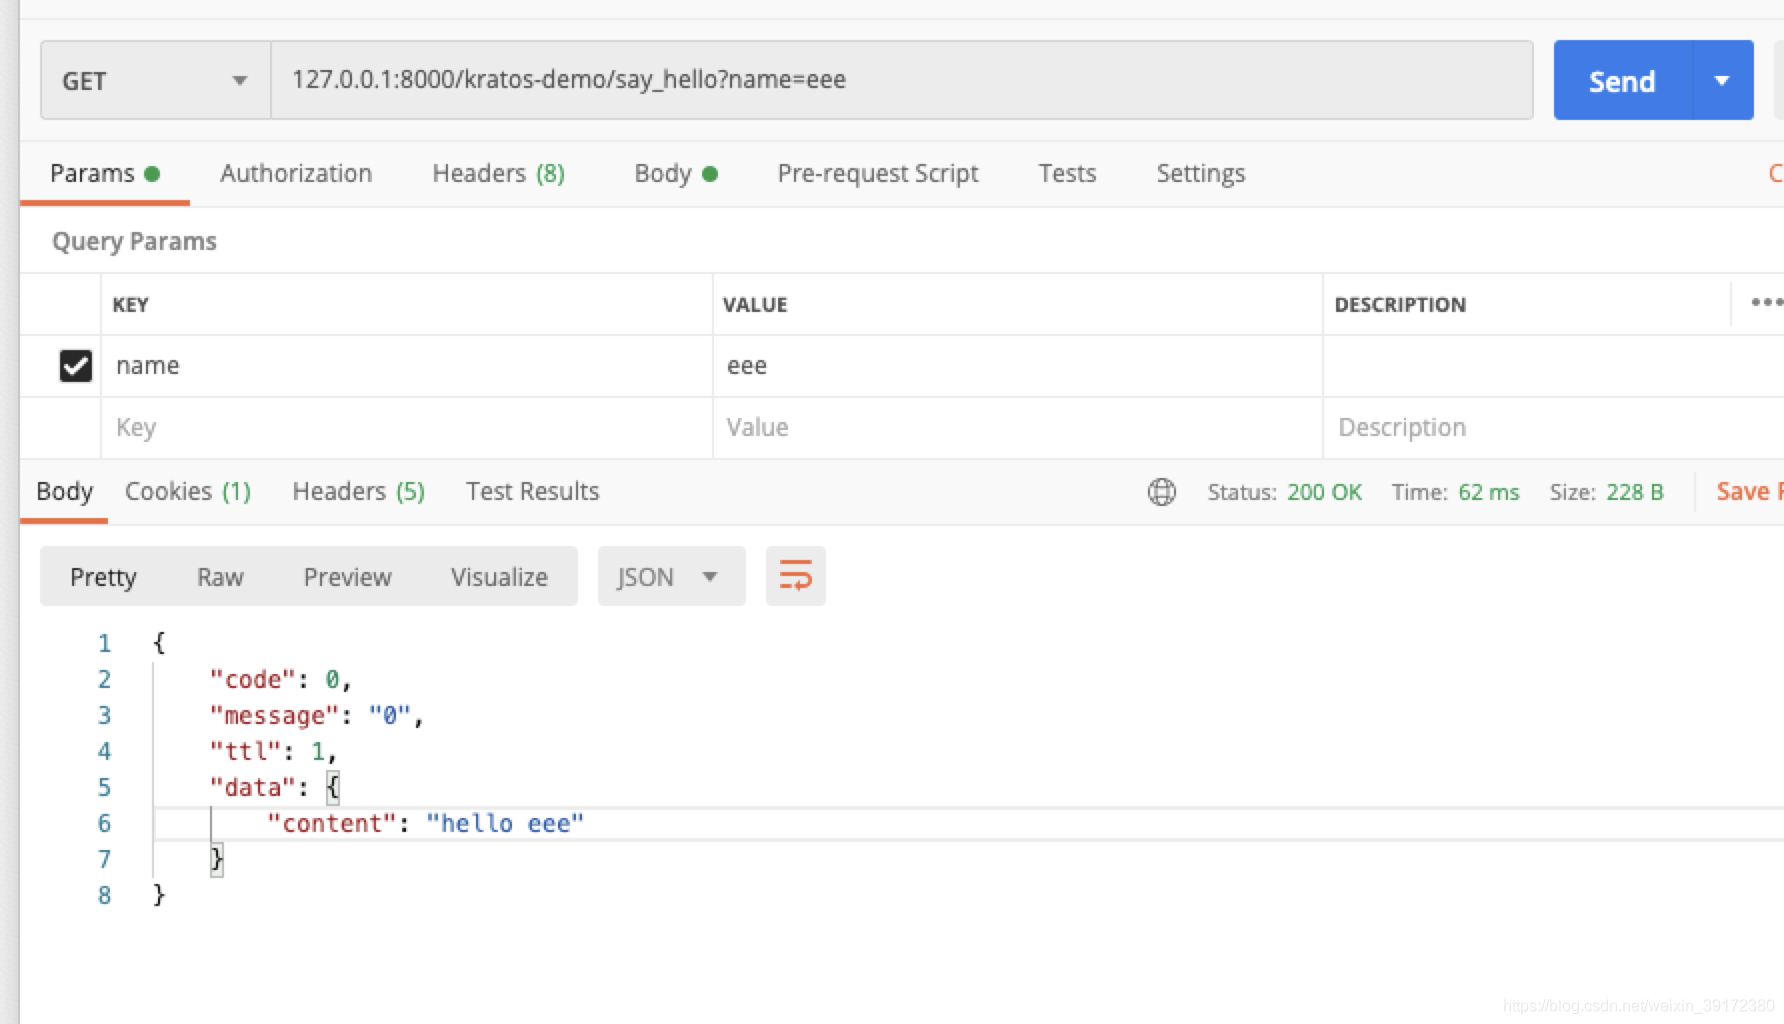This screenshot has height=1024, width=1784.
Task: Click the Description placeholder field
Action: click(x=1553, y=428)
